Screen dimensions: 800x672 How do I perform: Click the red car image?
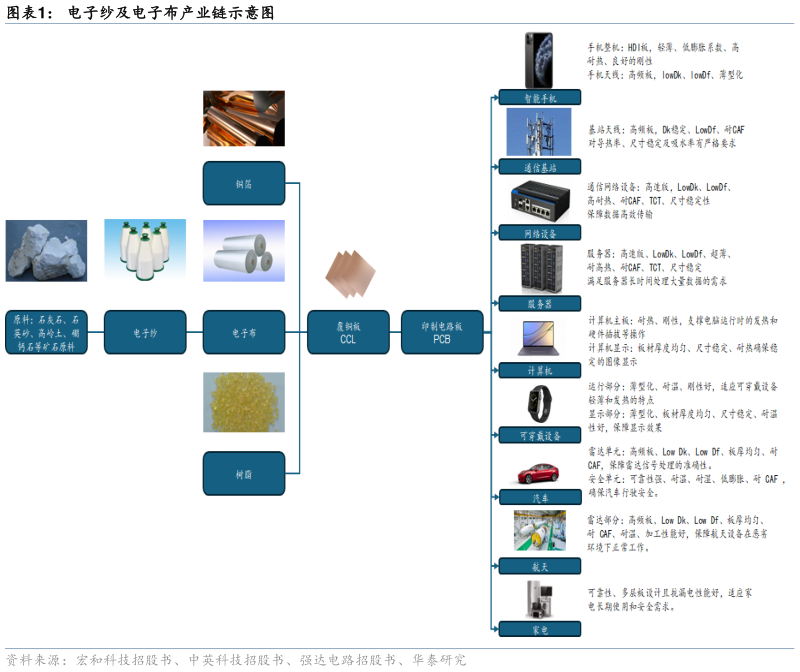coord(539,472)
